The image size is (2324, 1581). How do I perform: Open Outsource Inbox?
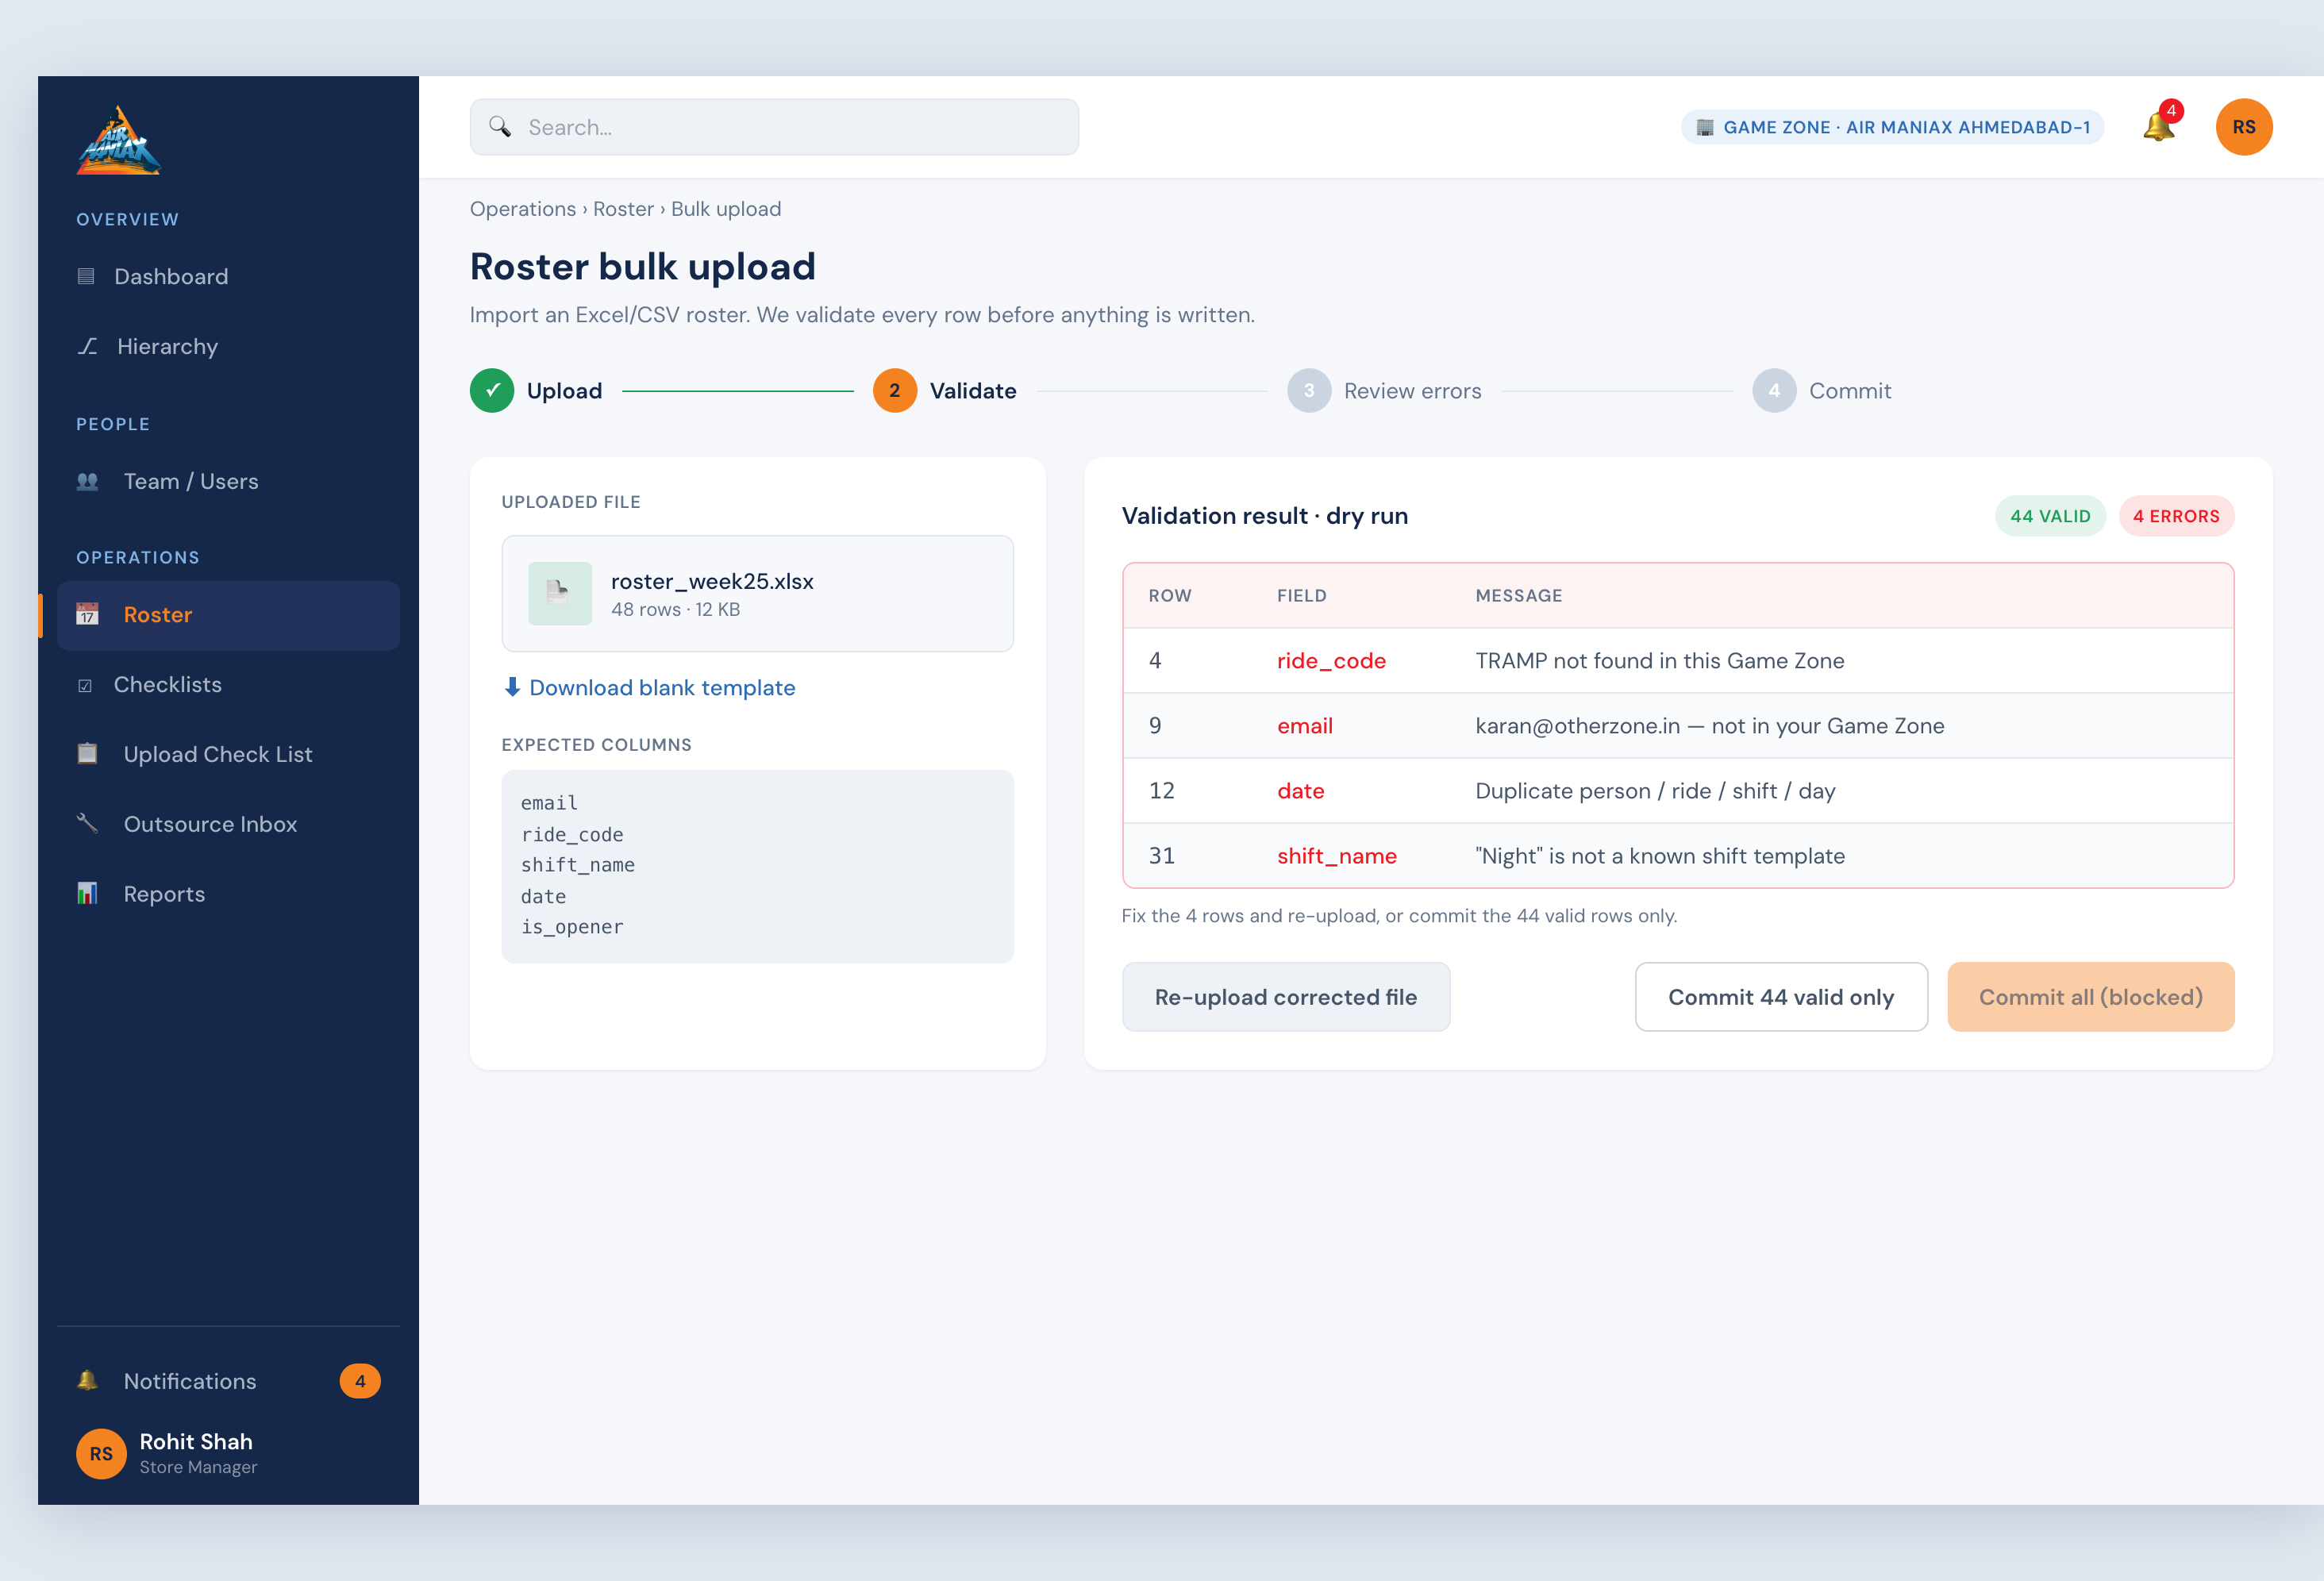pos(228,824)
